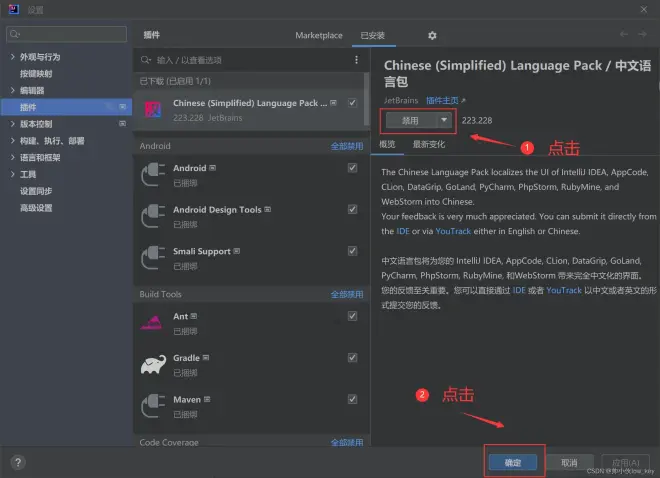The image size is (660, 478).
Task: Open the IDE link in English description
Action: point(403,231)
